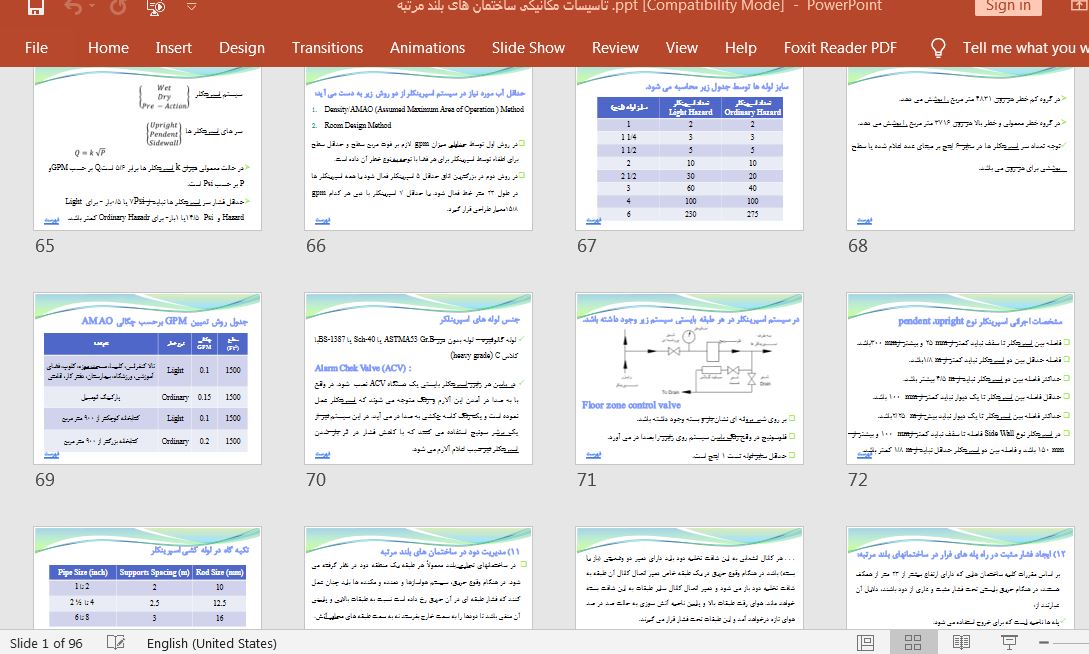Click slide number 69 label
Screen dimensions: 1089x654
44,480
